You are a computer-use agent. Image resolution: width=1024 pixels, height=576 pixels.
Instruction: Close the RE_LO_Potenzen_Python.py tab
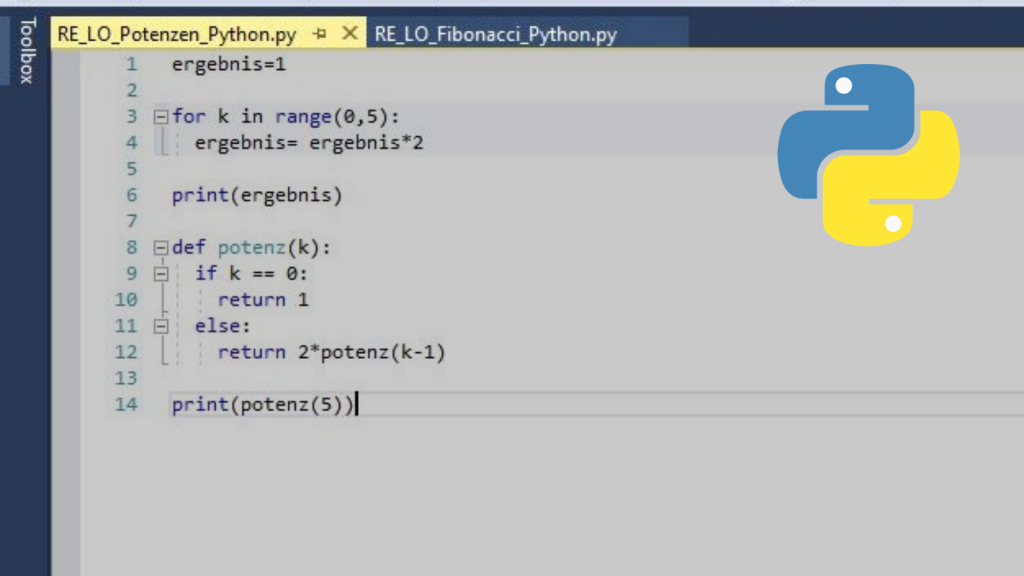(x=349, y=34)
